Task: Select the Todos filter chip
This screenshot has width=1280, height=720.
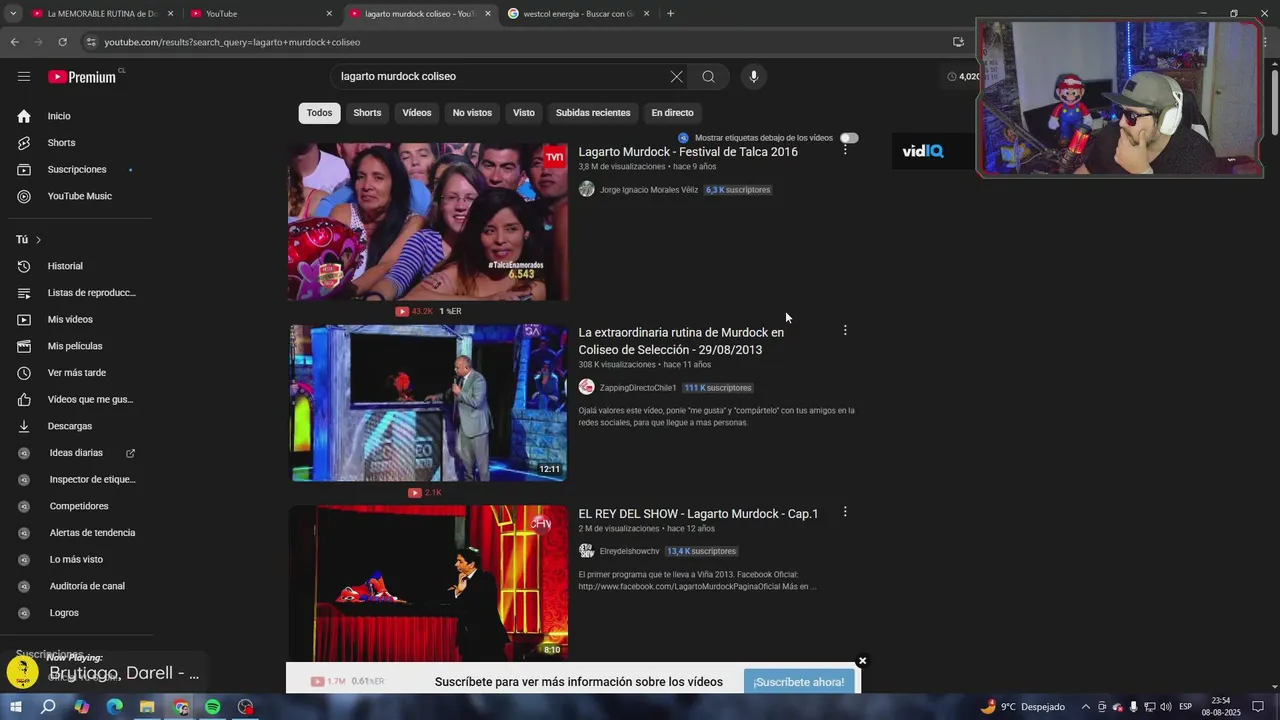Action: 319,113
